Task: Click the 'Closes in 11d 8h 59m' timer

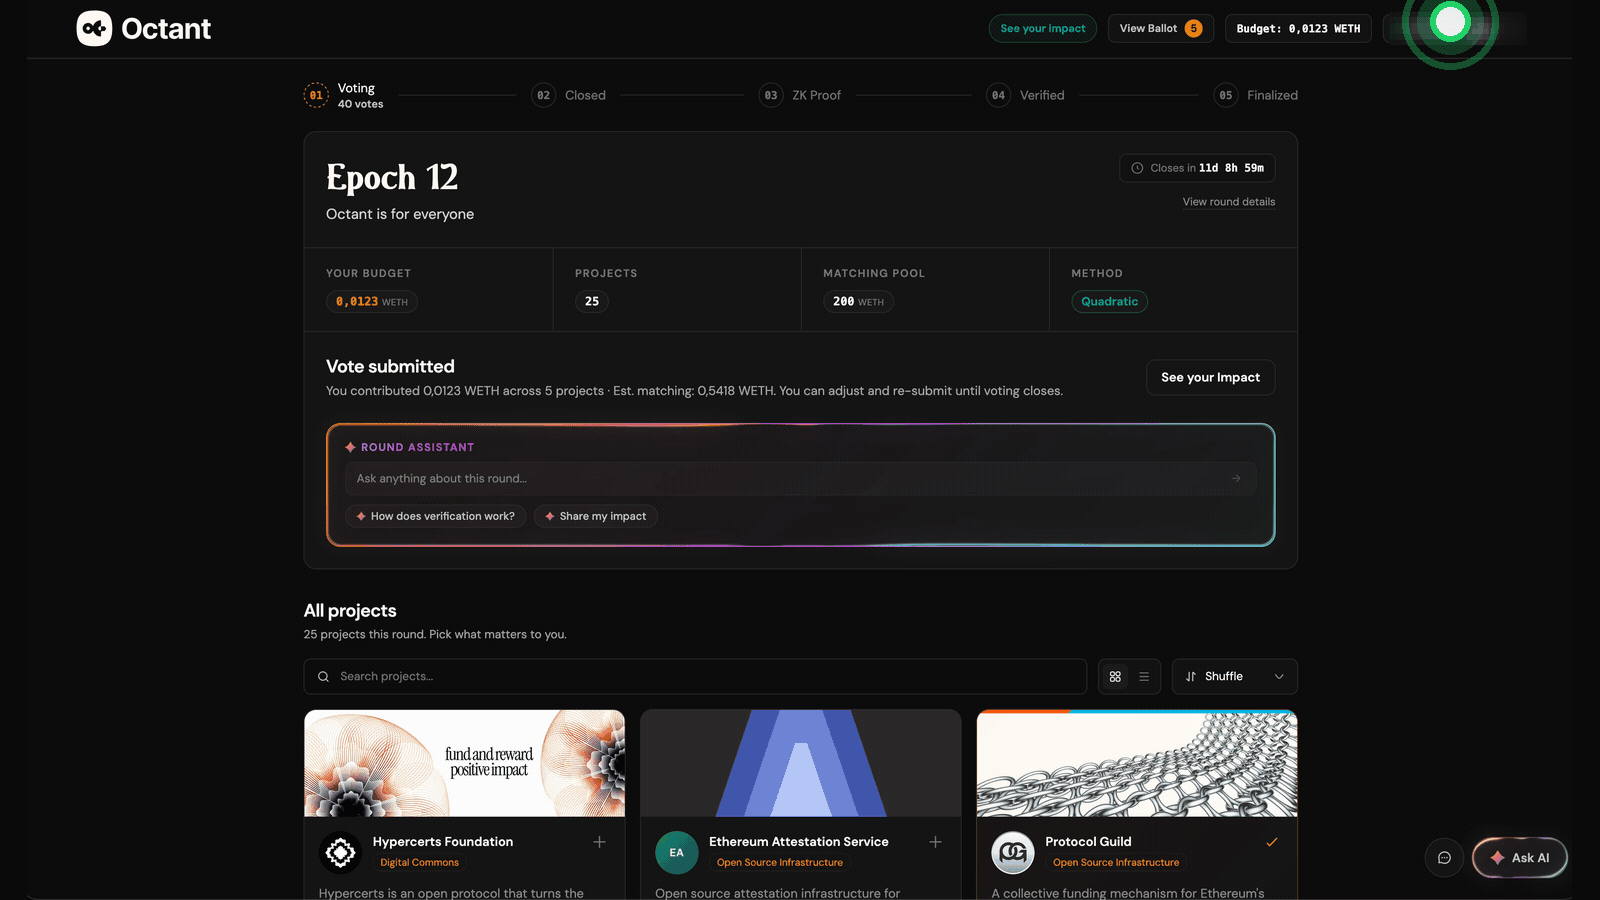Action: tap(1197, 168)
